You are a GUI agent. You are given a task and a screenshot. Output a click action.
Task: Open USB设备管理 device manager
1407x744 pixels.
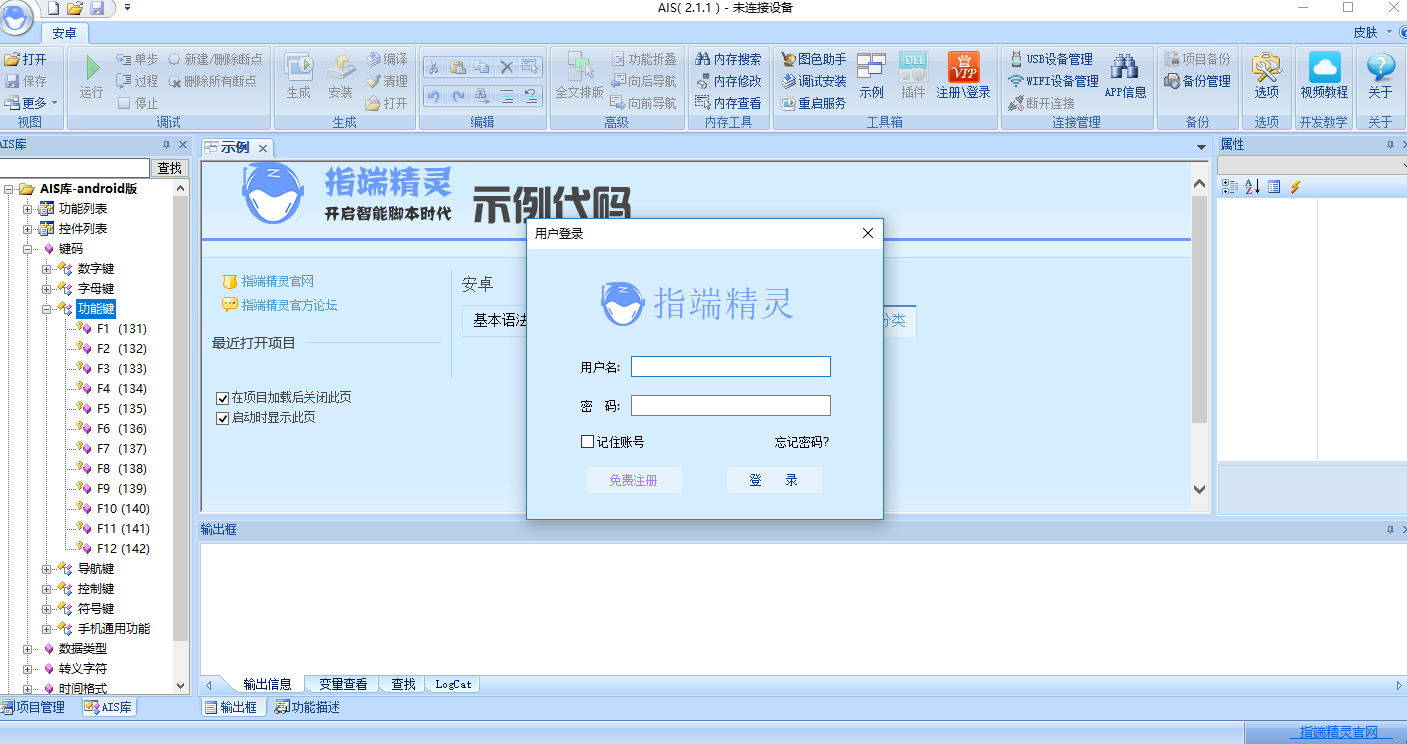[x=1052, y=59]
